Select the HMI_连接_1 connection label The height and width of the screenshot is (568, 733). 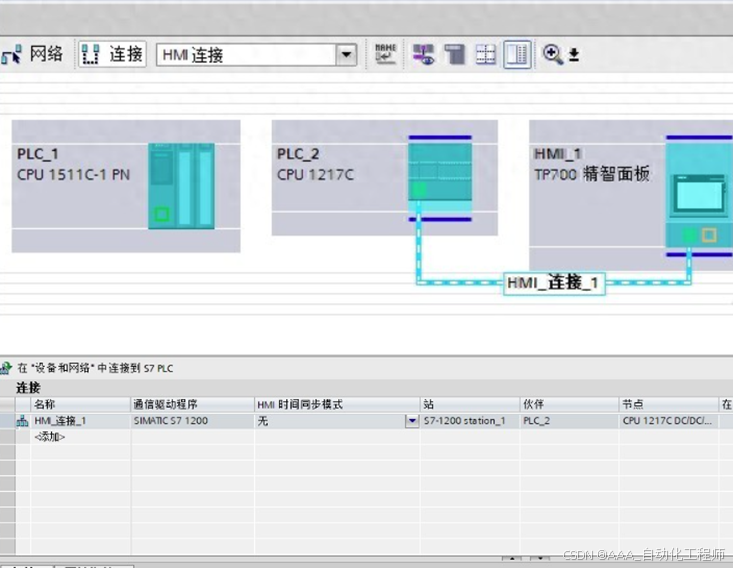point(554,283)
